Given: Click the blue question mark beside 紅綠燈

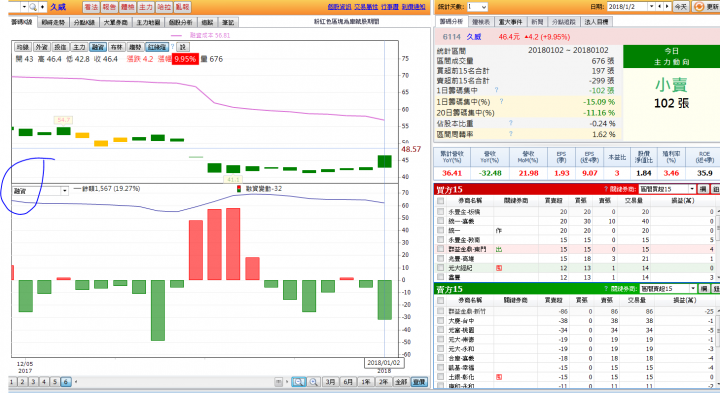Looking at the screenshot, I should (x=173, y=47).
